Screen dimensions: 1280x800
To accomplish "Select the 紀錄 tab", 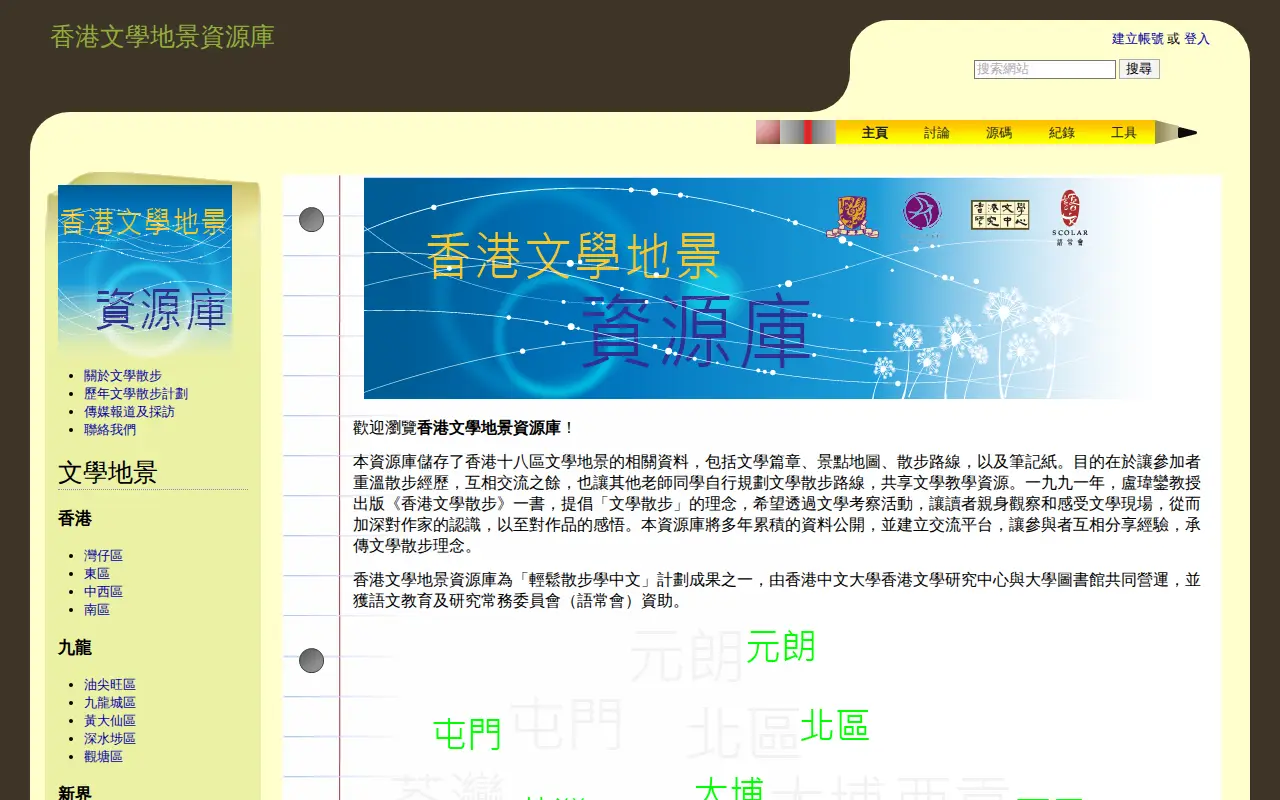I will (x=1062, y=132).
